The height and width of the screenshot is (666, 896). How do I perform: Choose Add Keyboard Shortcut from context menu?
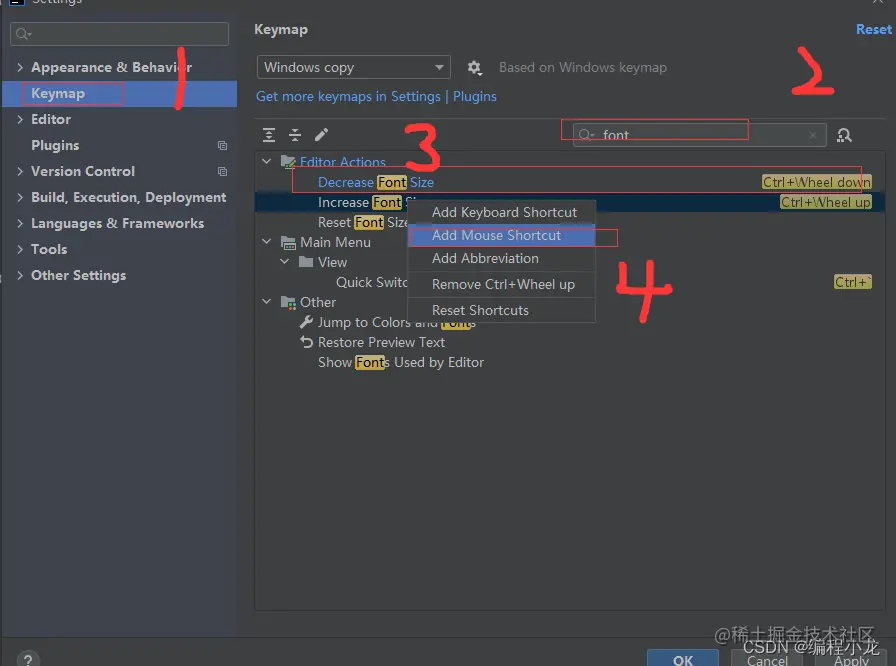(502, 212)
